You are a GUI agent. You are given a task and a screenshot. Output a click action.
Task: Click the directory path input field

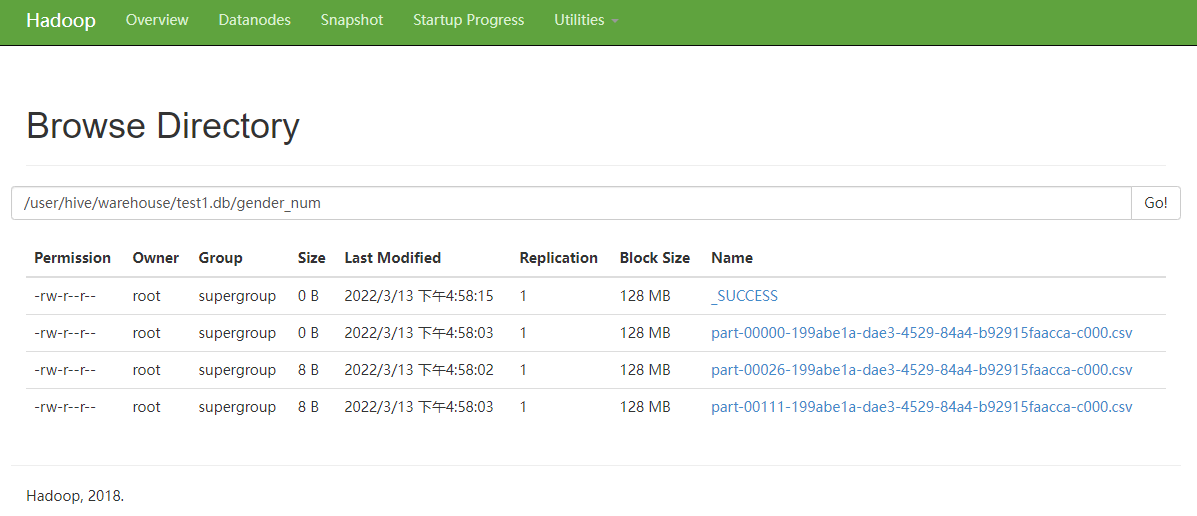point(570,203)
